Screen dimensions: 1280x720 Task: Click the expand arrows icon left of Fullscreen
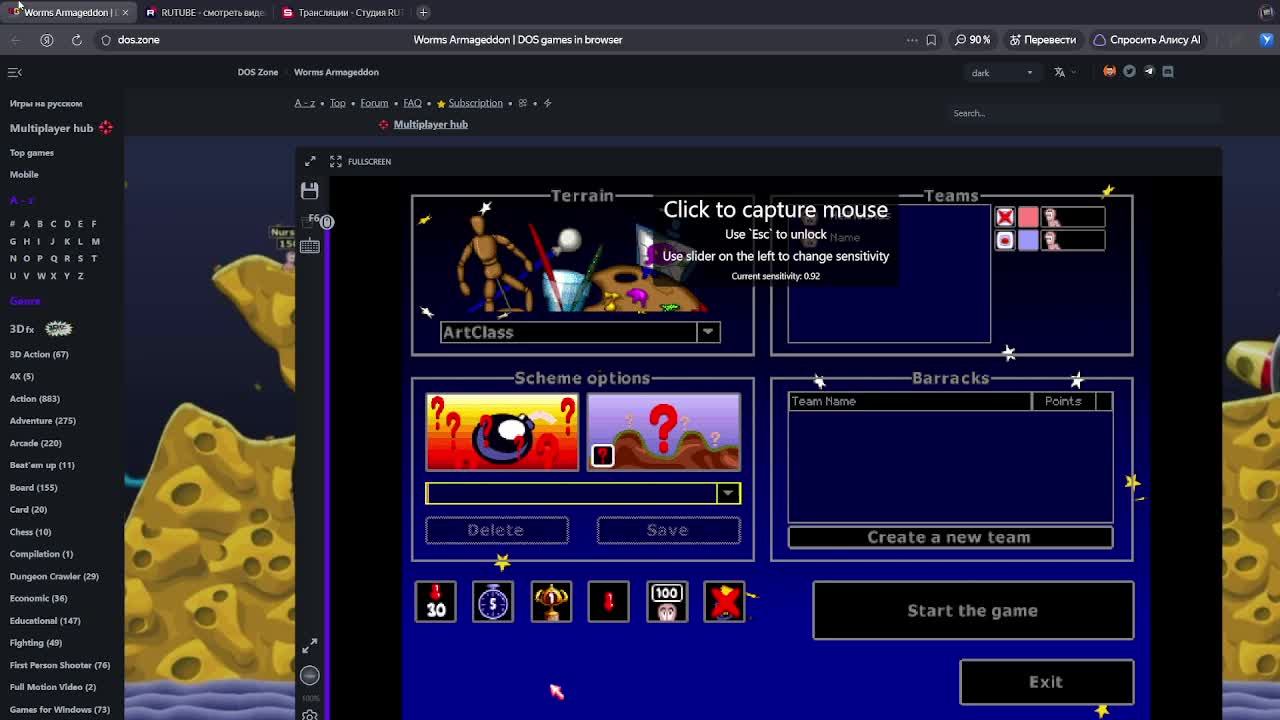(310, 161)
